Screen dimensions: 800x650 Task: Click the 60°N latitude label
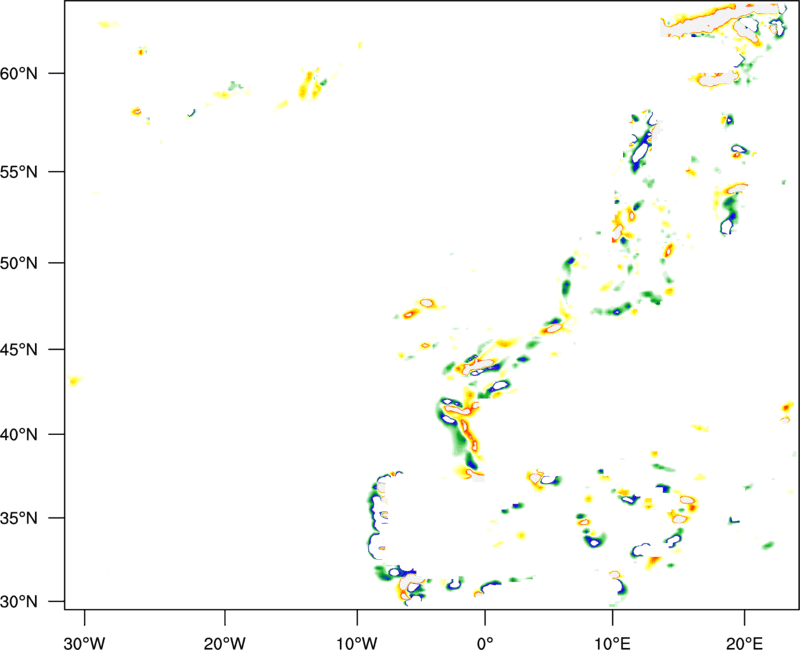coord(19,73)
